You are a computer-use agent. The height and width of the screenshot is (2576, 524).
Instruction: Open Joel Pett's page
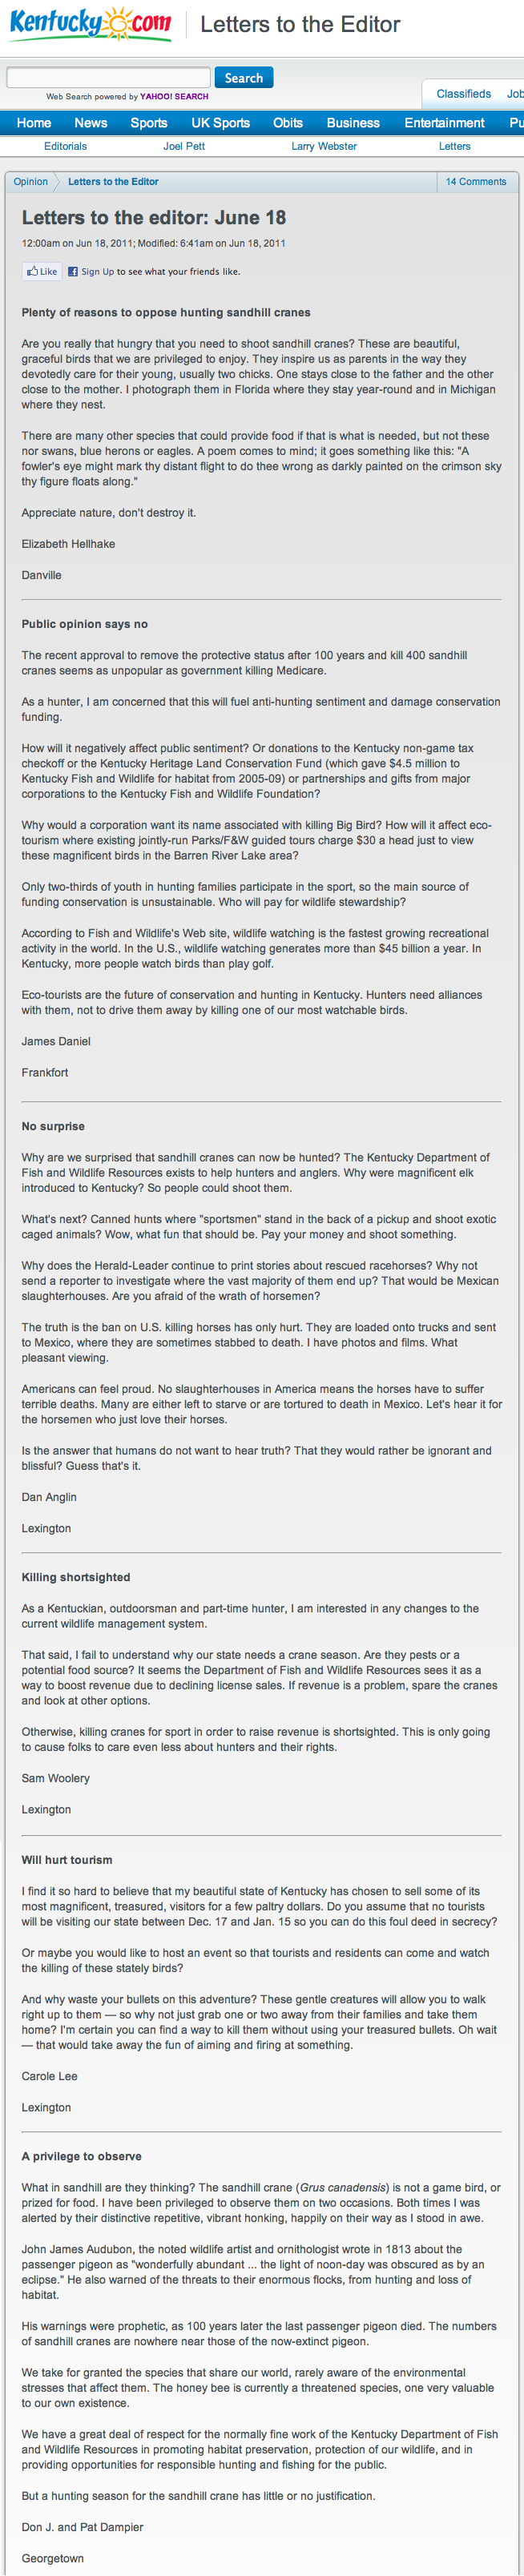[184, 146]
